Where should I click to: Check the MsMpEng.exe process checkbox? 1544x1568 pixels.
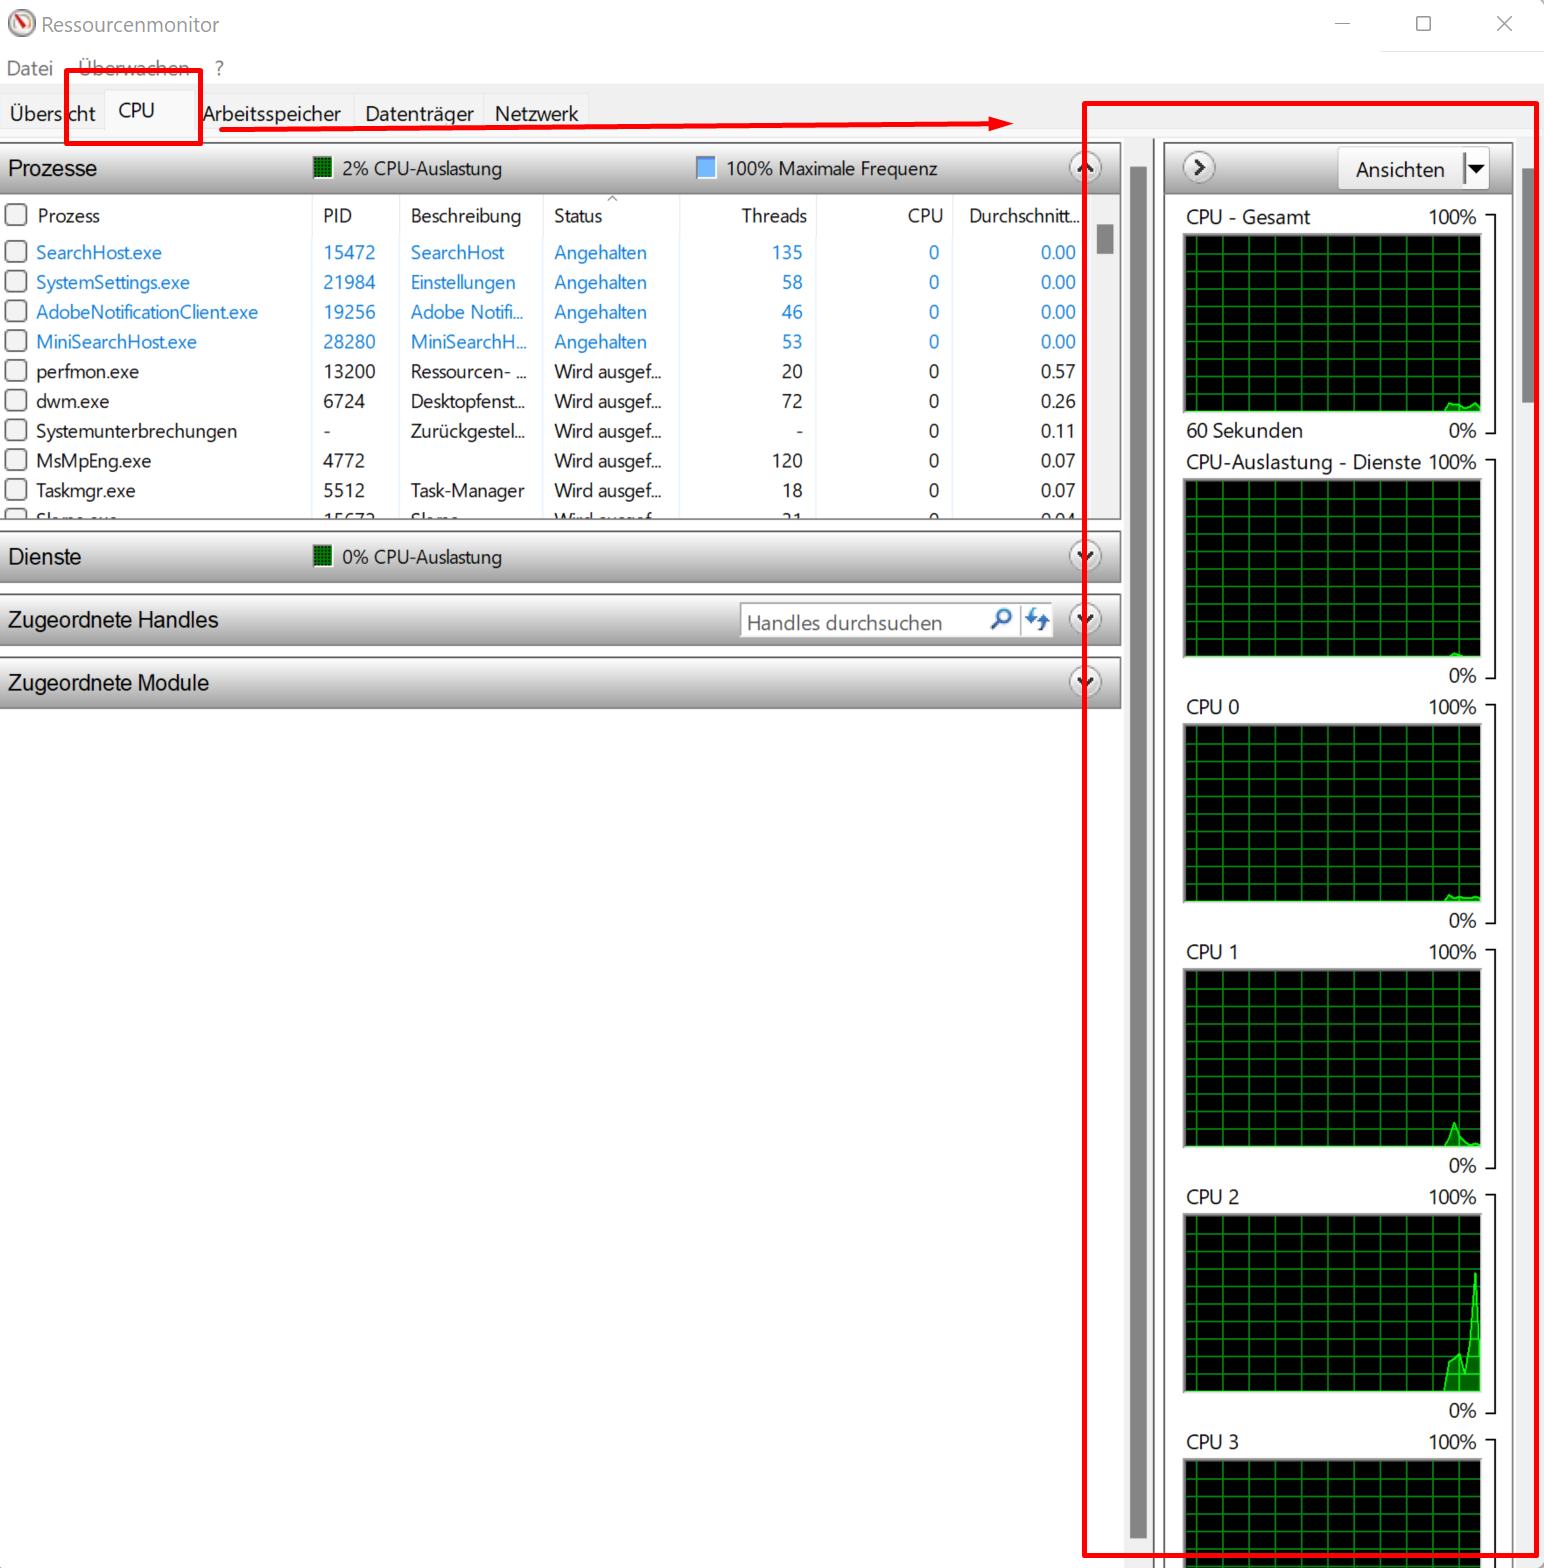tap(16, 460)
